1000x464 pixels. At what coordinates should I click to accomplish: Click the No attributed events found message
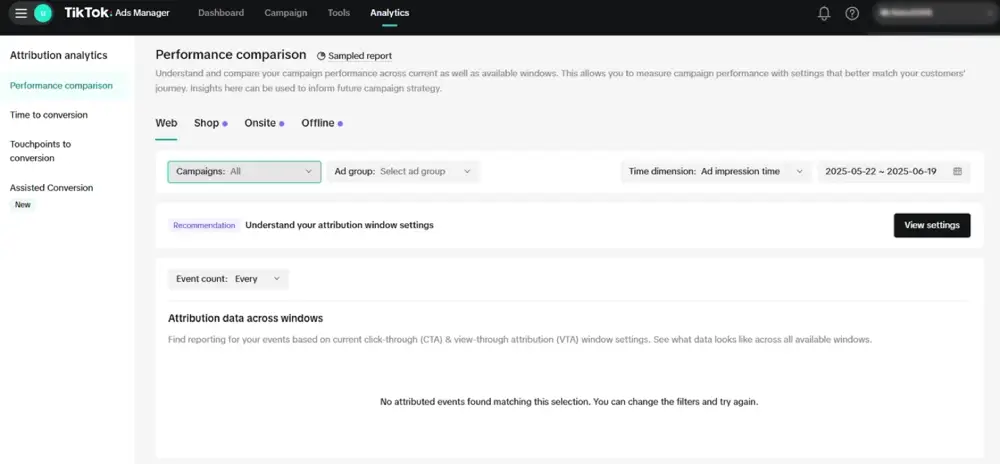(x=569, y=402)
